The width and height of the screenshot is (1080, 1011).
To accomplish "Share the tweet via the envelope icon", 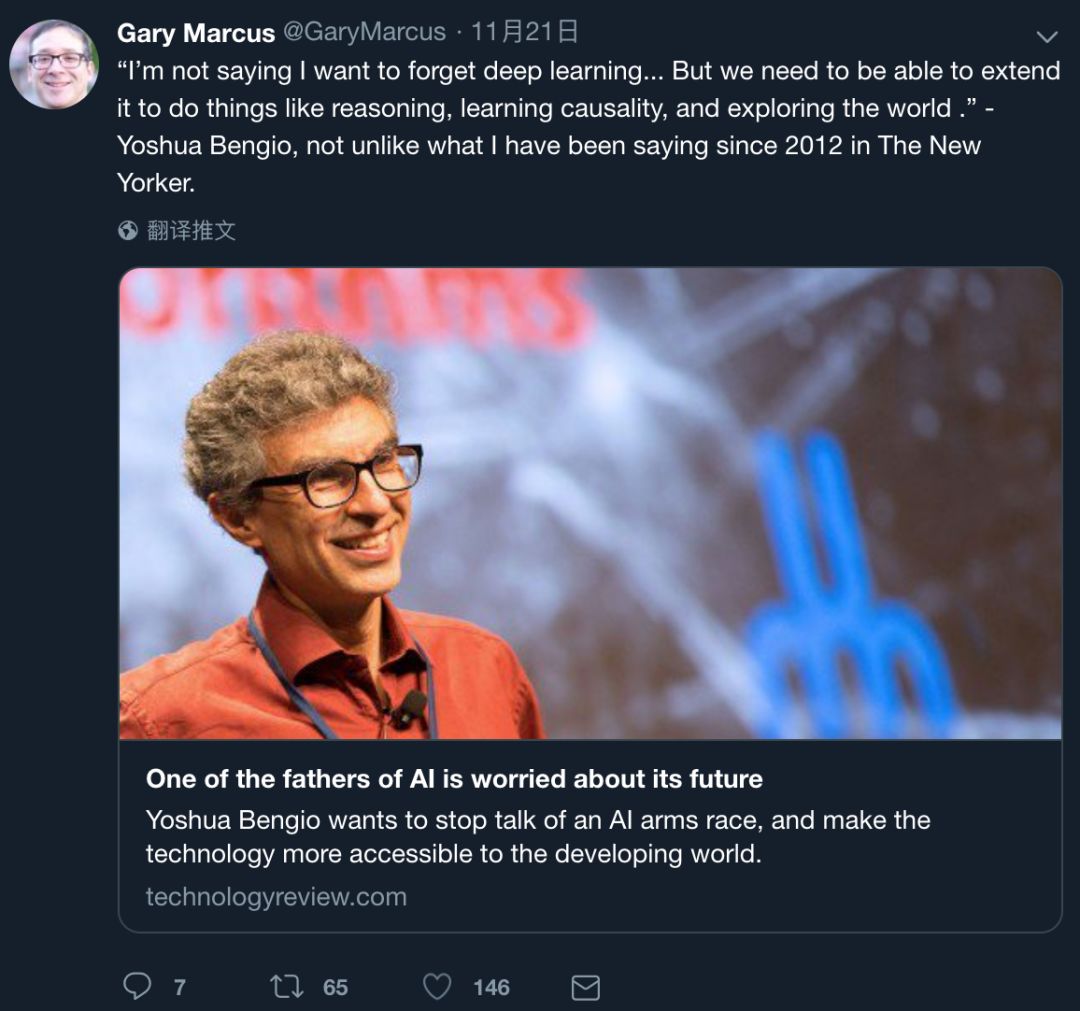I will [x=585, y=988].
